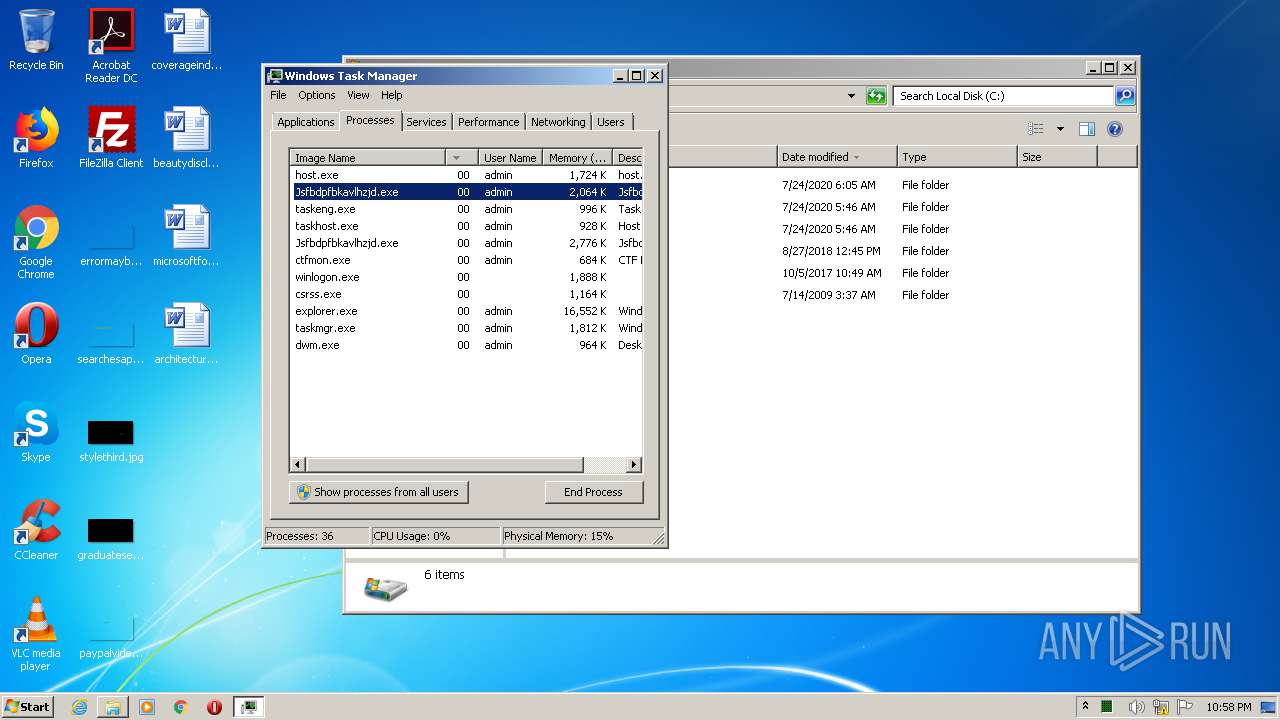The width and height of the screenshot is (1280, 720).
Task: Click process list scroll left arrow
Action: (x=298, y=465)
